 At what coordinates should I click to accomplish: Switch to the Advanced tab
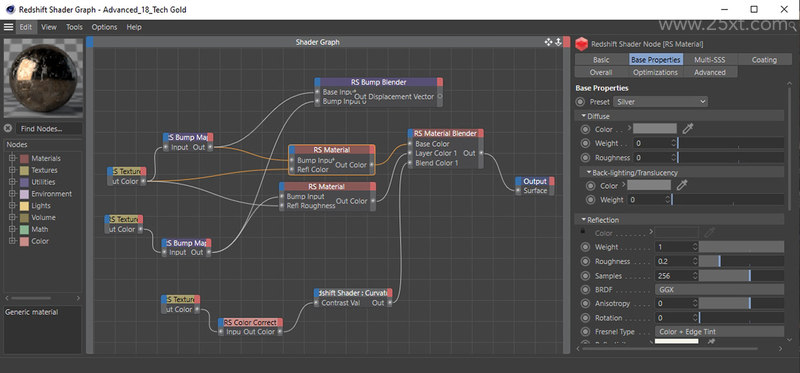coord(709,72)
